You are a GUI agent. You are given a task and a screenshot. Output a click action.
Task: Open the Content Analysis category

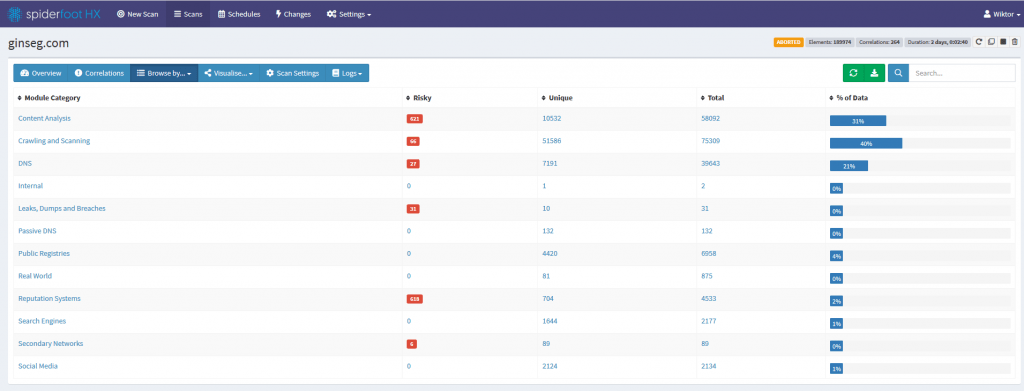(x=44, y=118)
